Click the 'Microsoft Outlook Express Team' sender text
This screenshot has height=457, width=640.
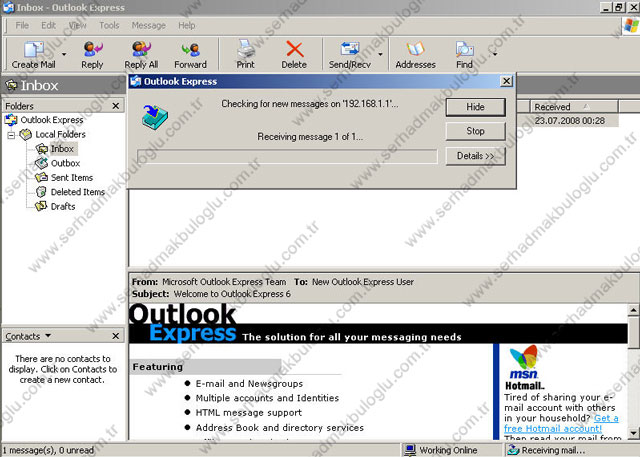pyautogui.click(x=224, y=282)
